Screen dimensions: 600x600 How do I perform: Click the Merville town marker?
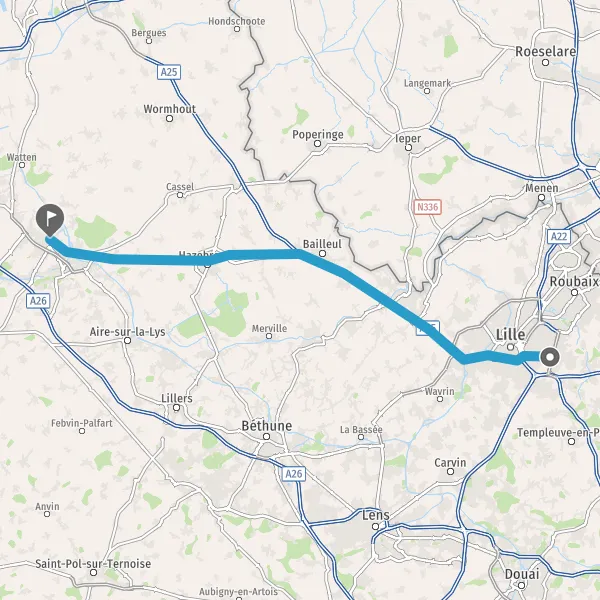[x=269, y=336]
